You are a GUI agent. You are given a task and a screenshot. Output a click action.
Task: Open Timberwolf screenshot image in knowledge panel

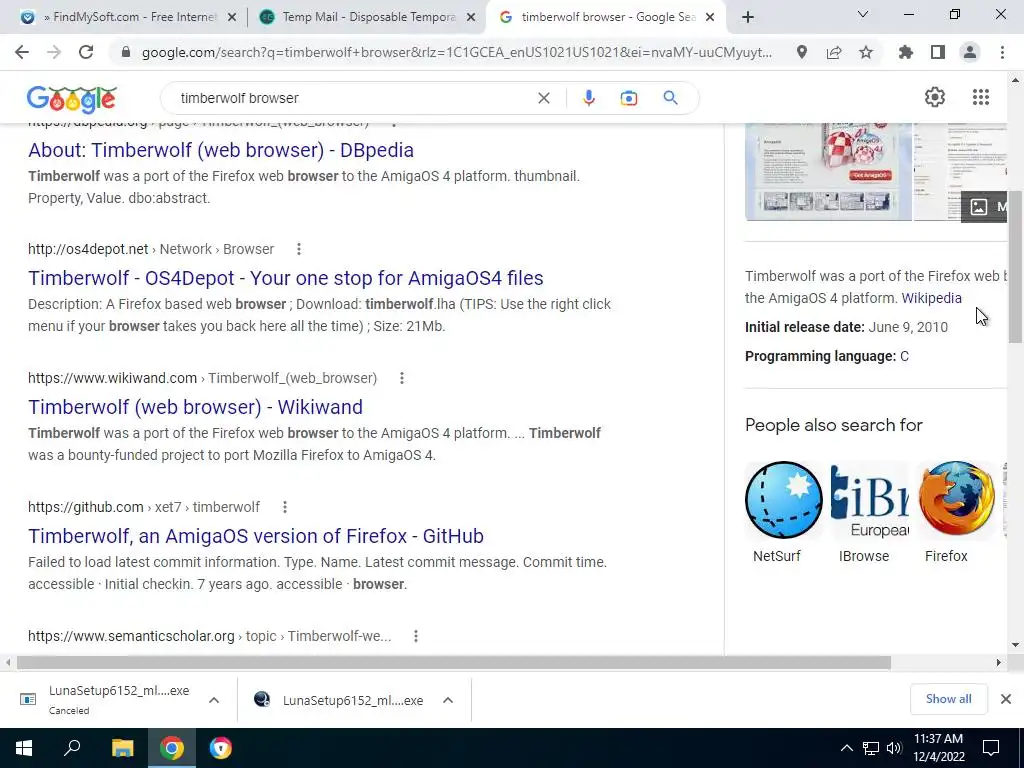pos(828,172)
